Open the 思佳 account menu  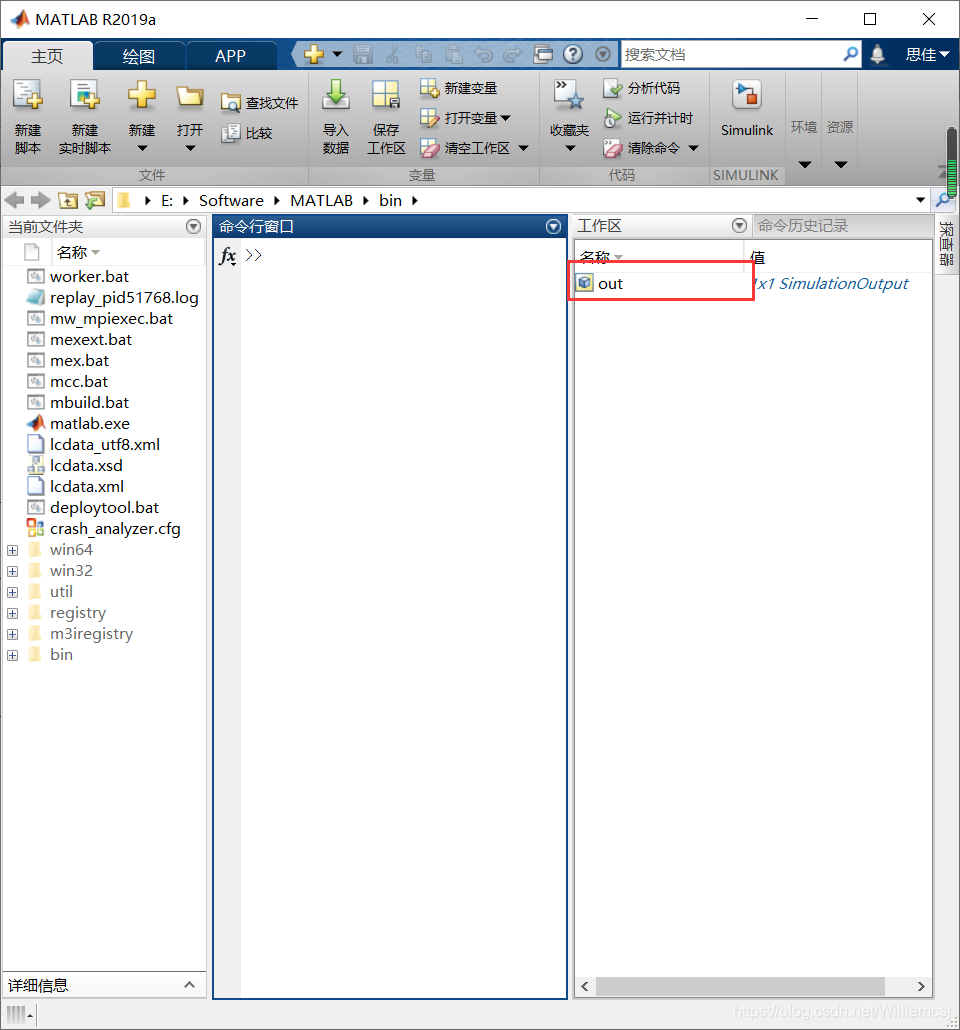tap(927, 55)
